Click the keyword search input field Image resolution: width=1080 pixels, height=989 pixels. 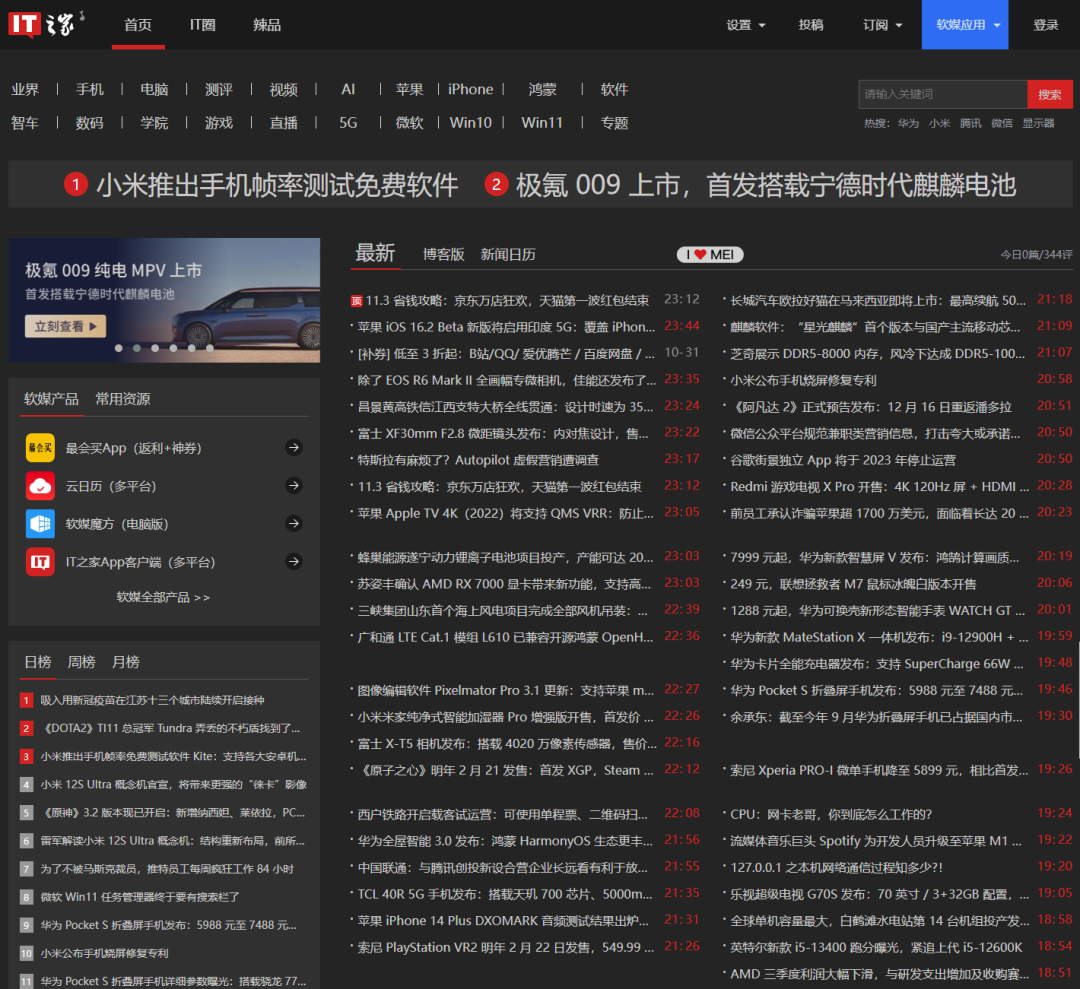click(942, 94)
